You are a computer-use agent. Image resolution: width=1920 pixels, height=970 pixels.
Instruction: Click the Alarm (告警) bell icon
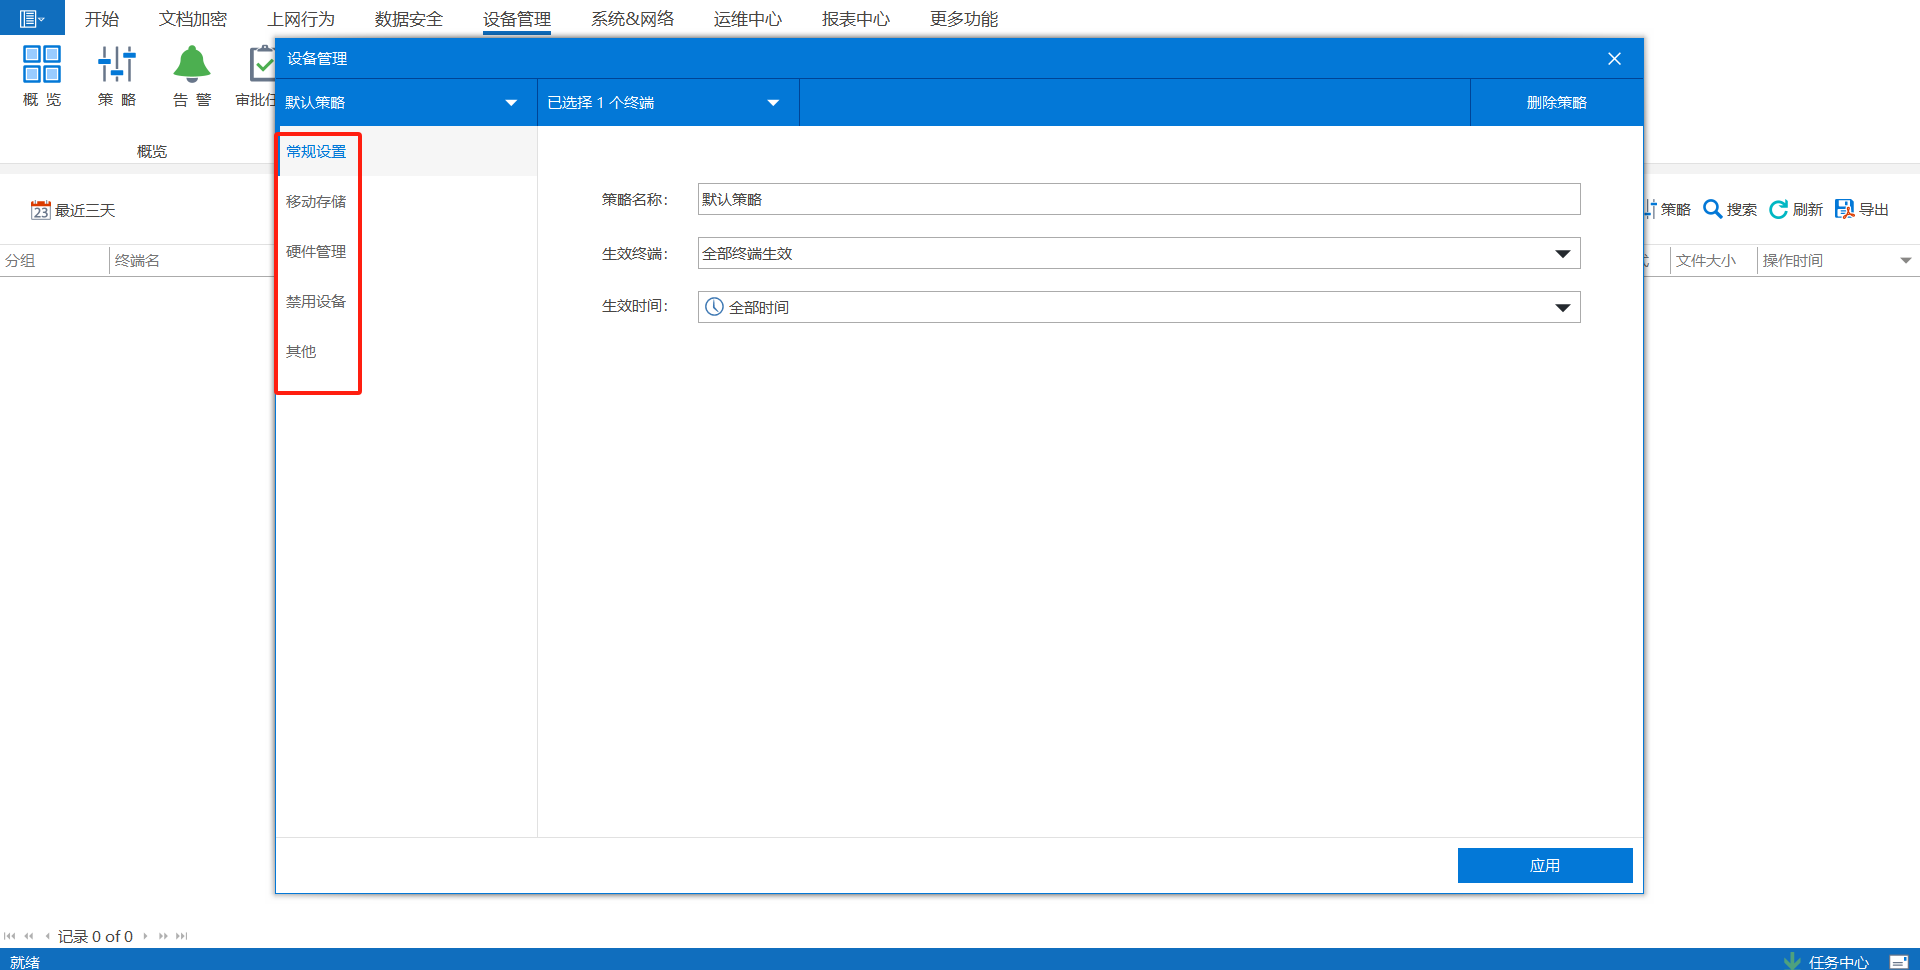pyautogui.click(x=191, y=64)
